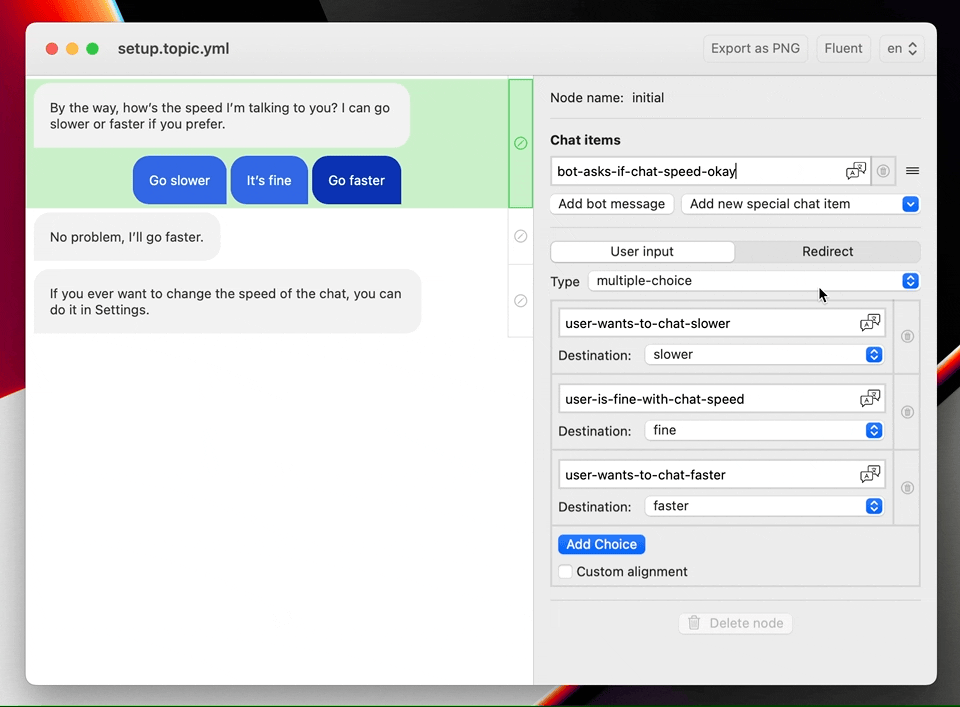Click trash icon next to bot-asks-if-chat-speed-okay item

point(883,171)
